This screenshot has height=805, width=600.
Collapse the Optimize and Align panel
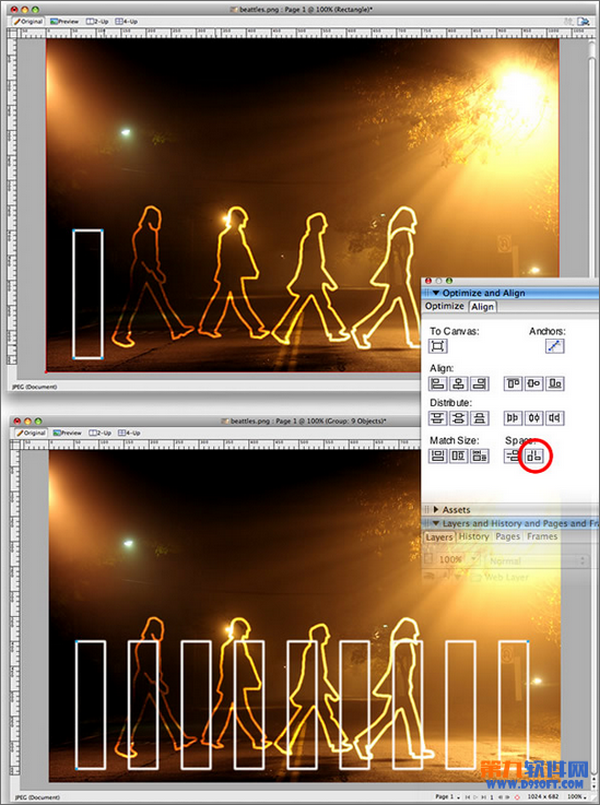click(x=434, y=293)
